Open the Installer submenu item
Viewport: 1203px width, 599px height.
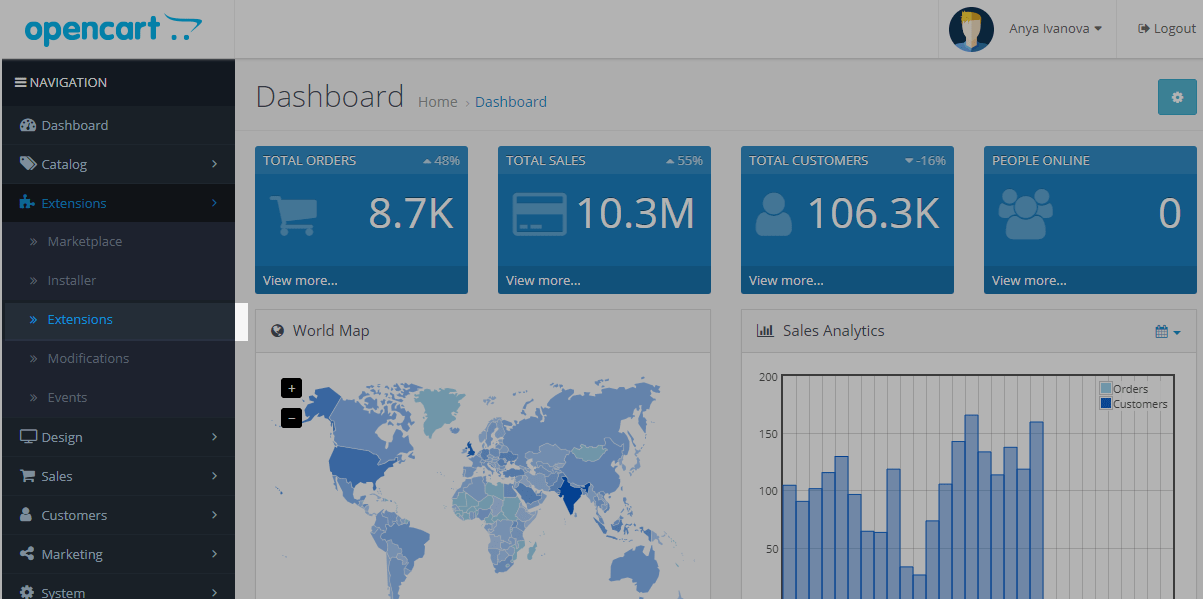[x=72, y=281]
